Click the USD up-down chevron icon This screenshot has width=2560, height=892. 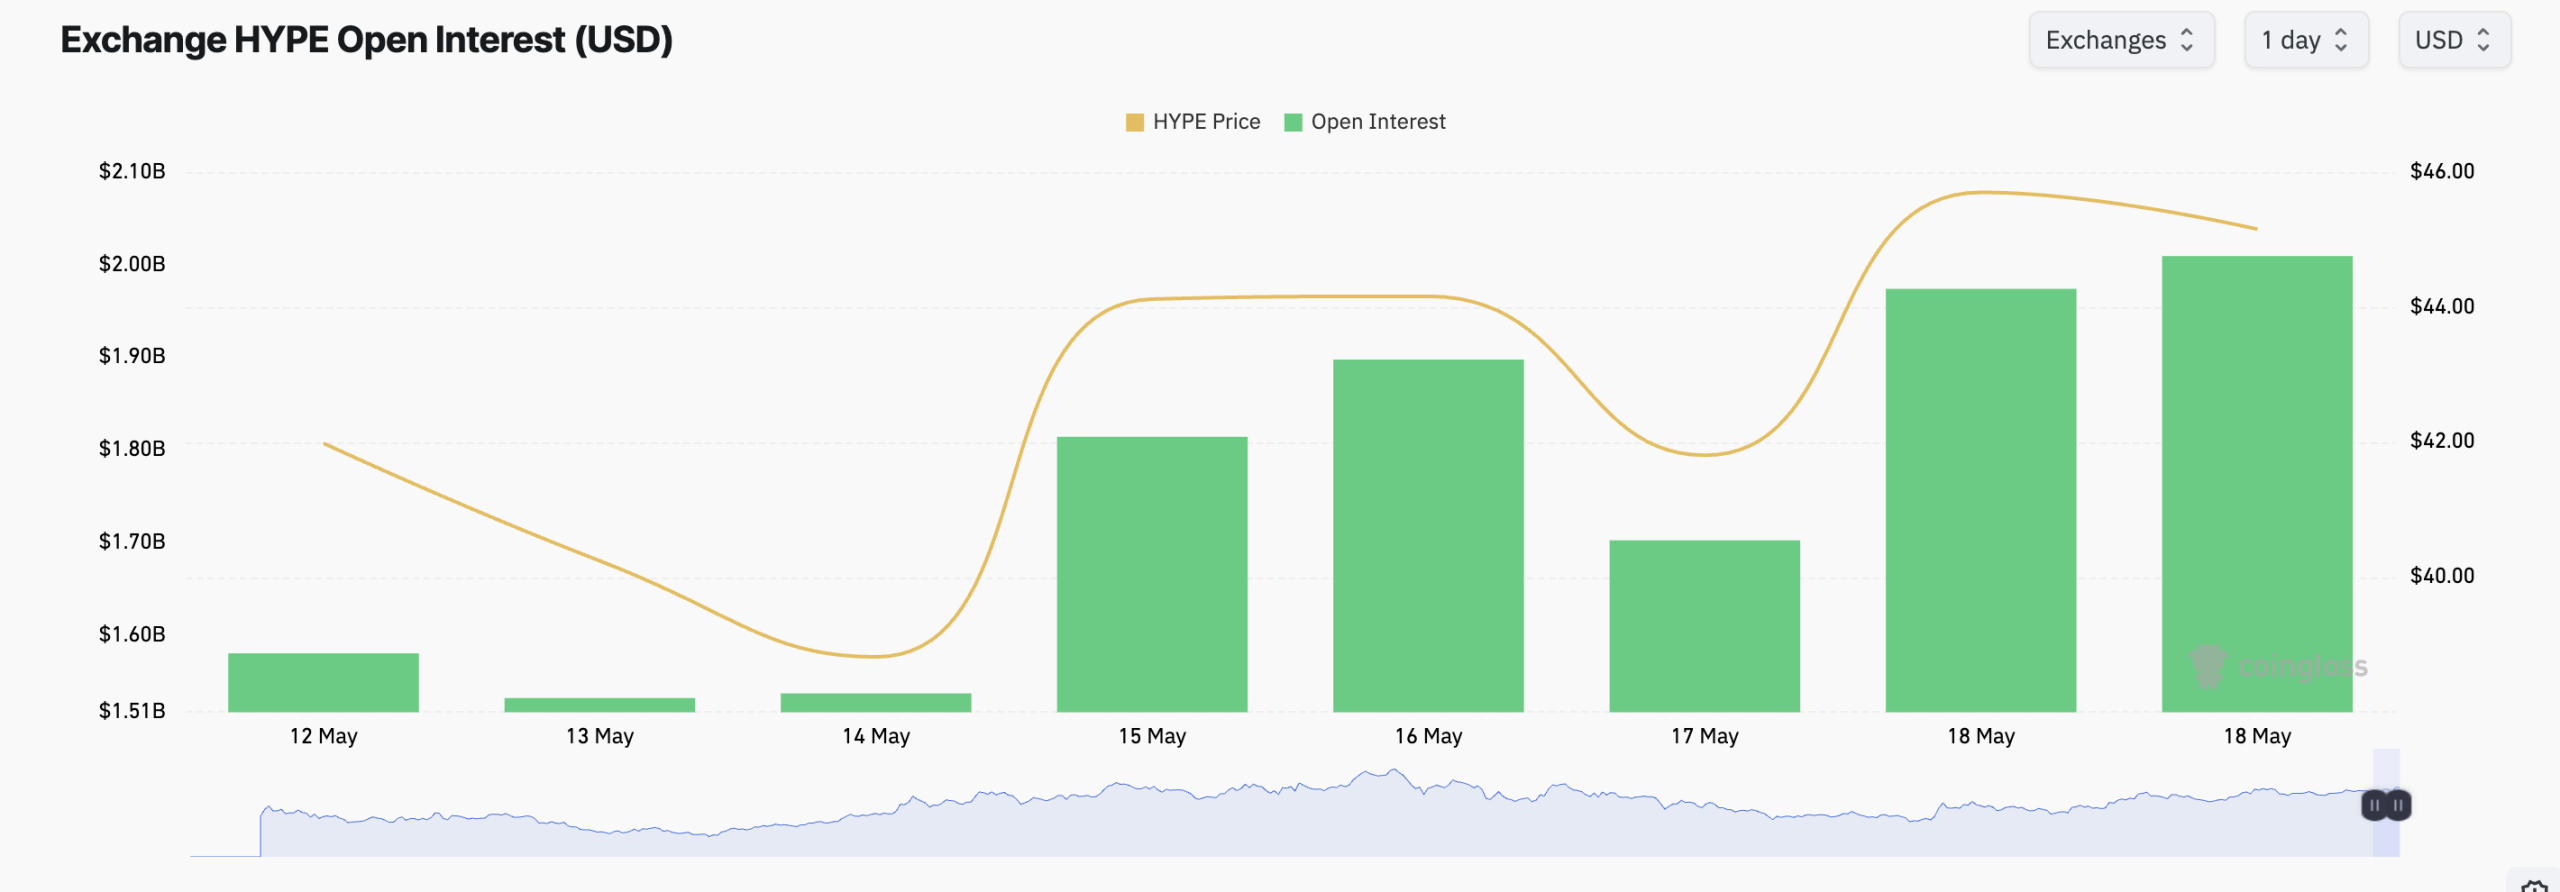(2483, 40)
